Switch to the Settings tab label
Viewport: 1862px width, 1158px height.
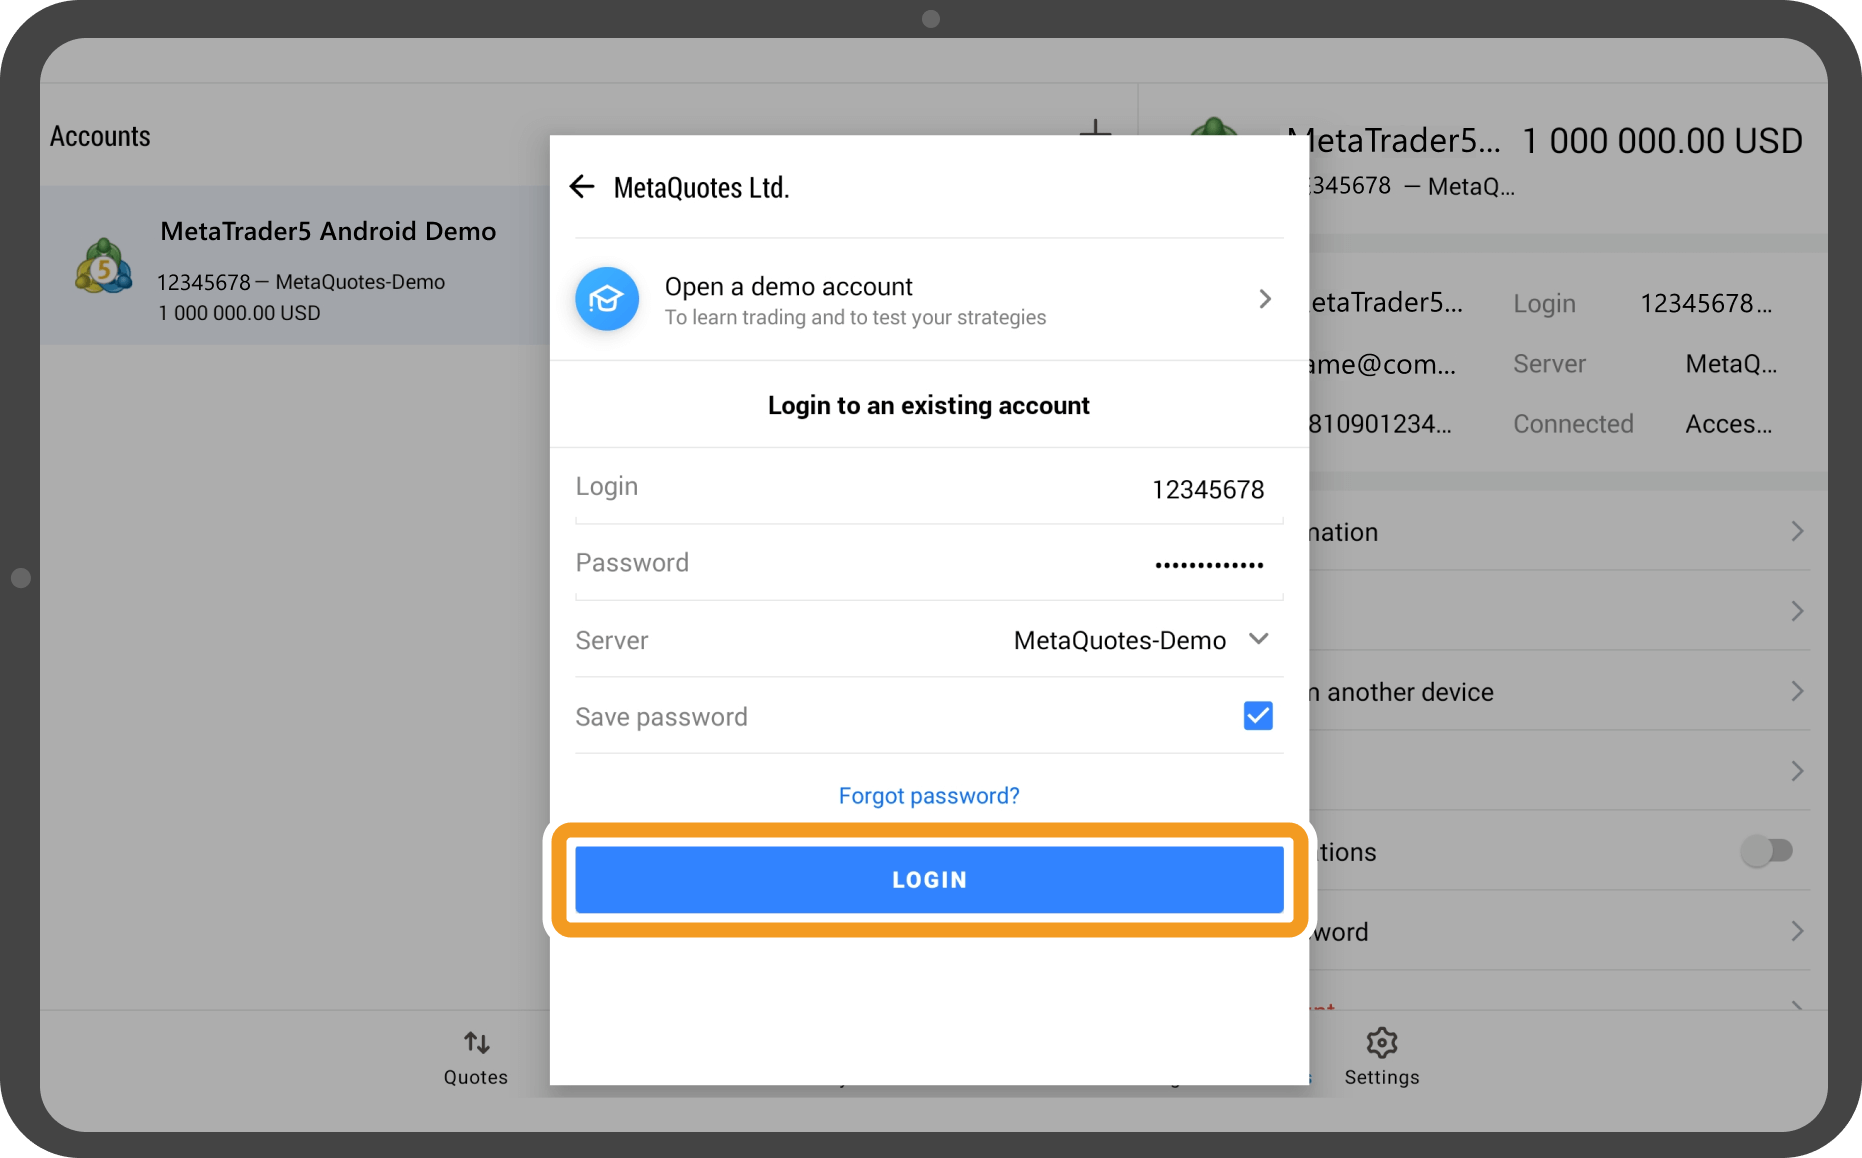[x=1381, y=1077]
